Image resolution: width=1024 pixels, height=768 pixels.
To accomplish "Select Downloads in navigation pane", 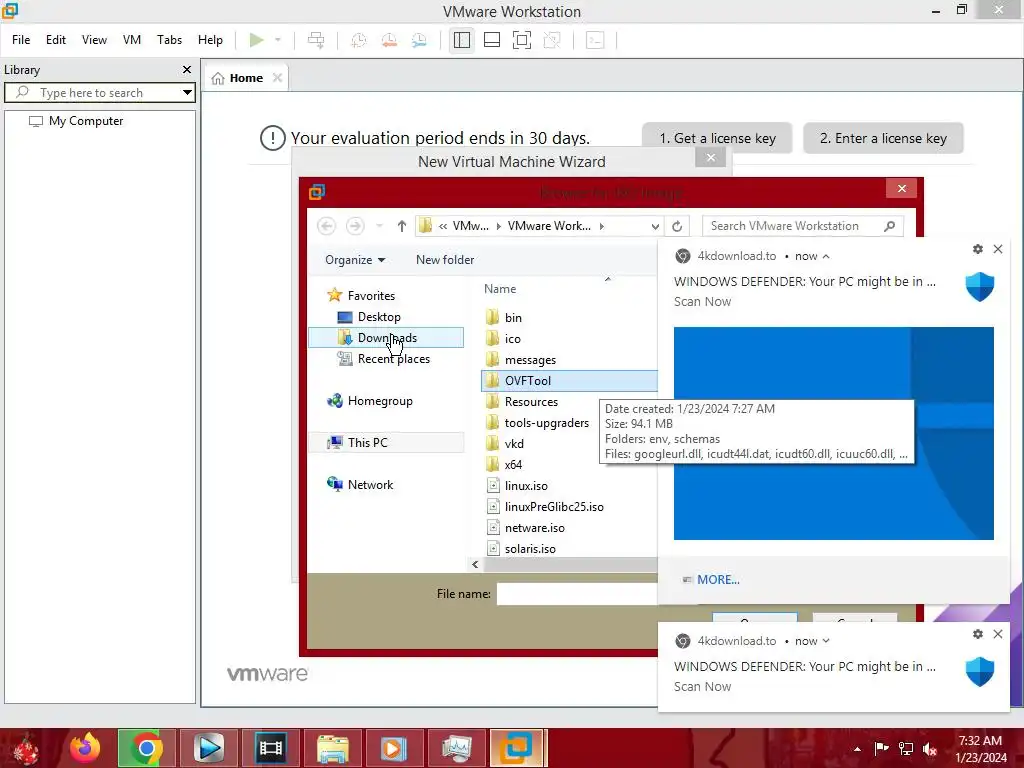I will [386, 338].
